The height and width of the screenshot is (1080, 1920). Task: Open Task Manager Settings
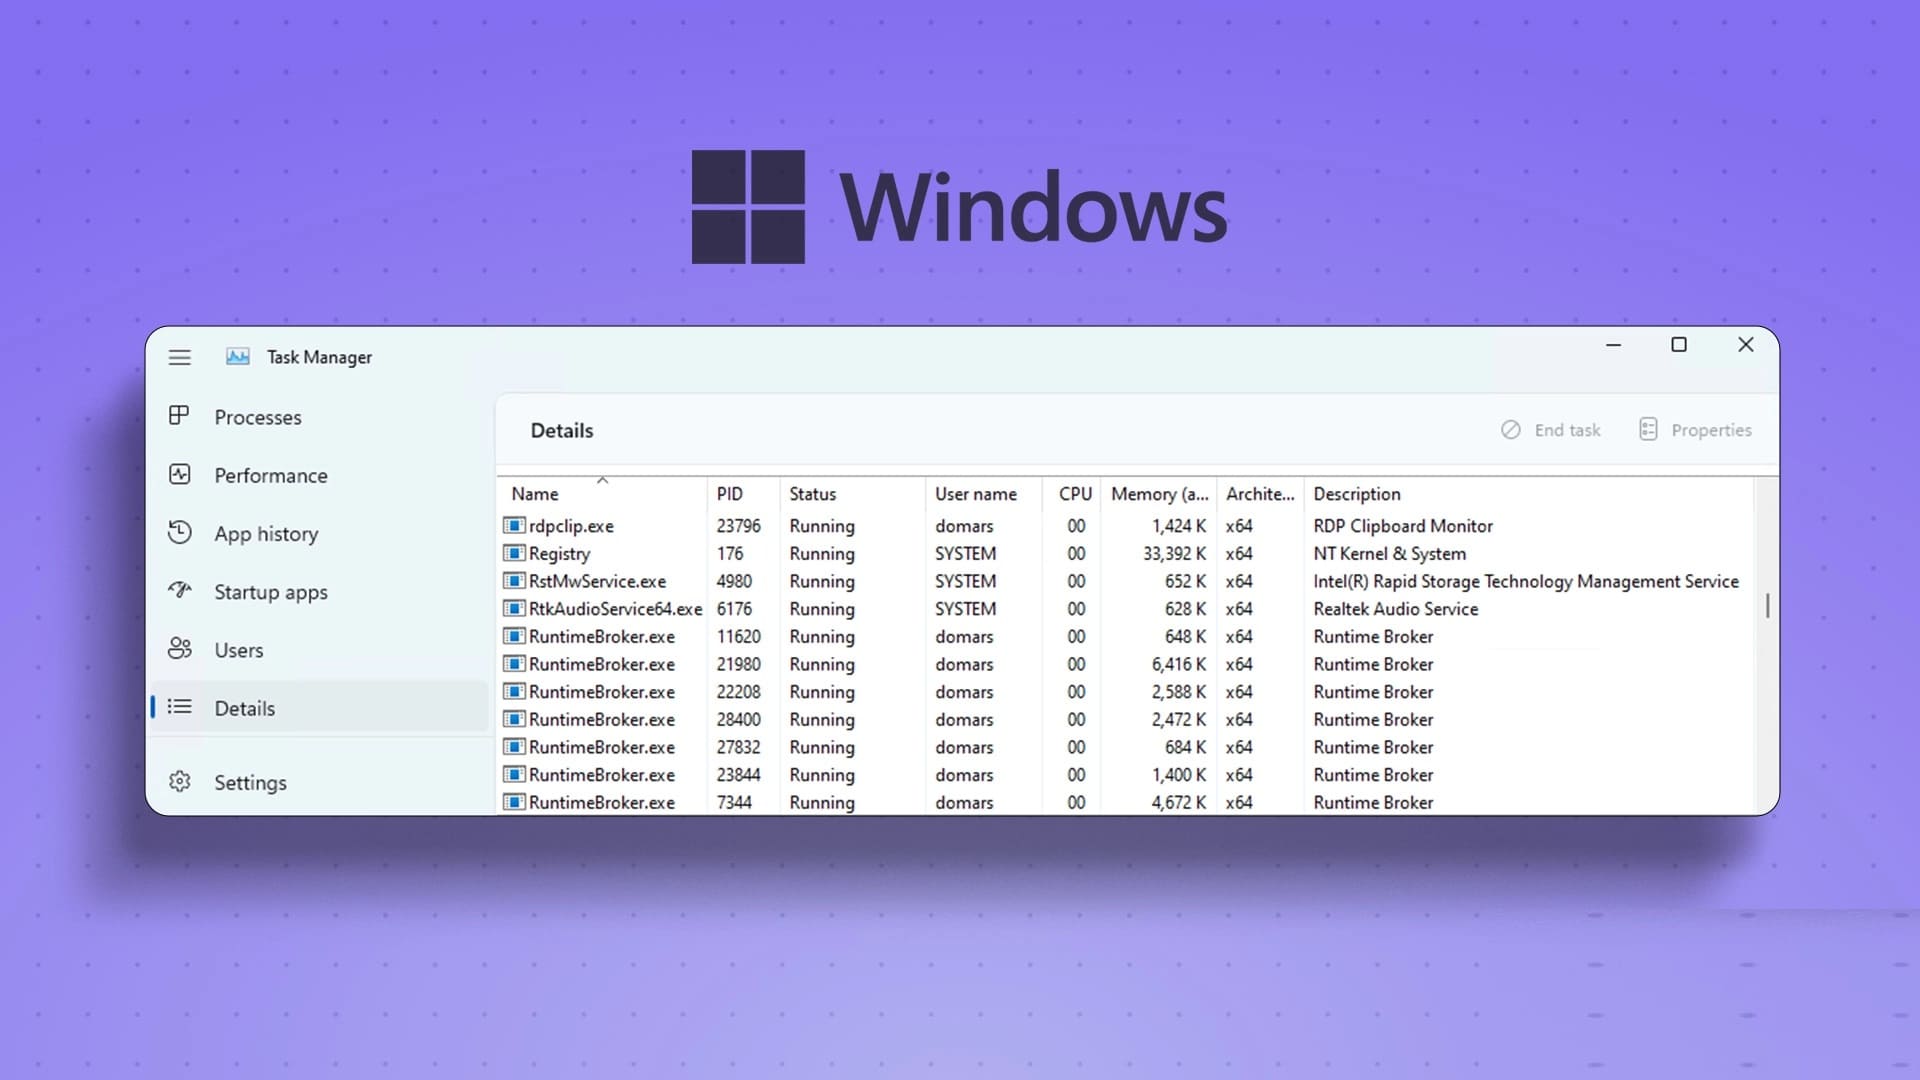[x=320, y=782]
